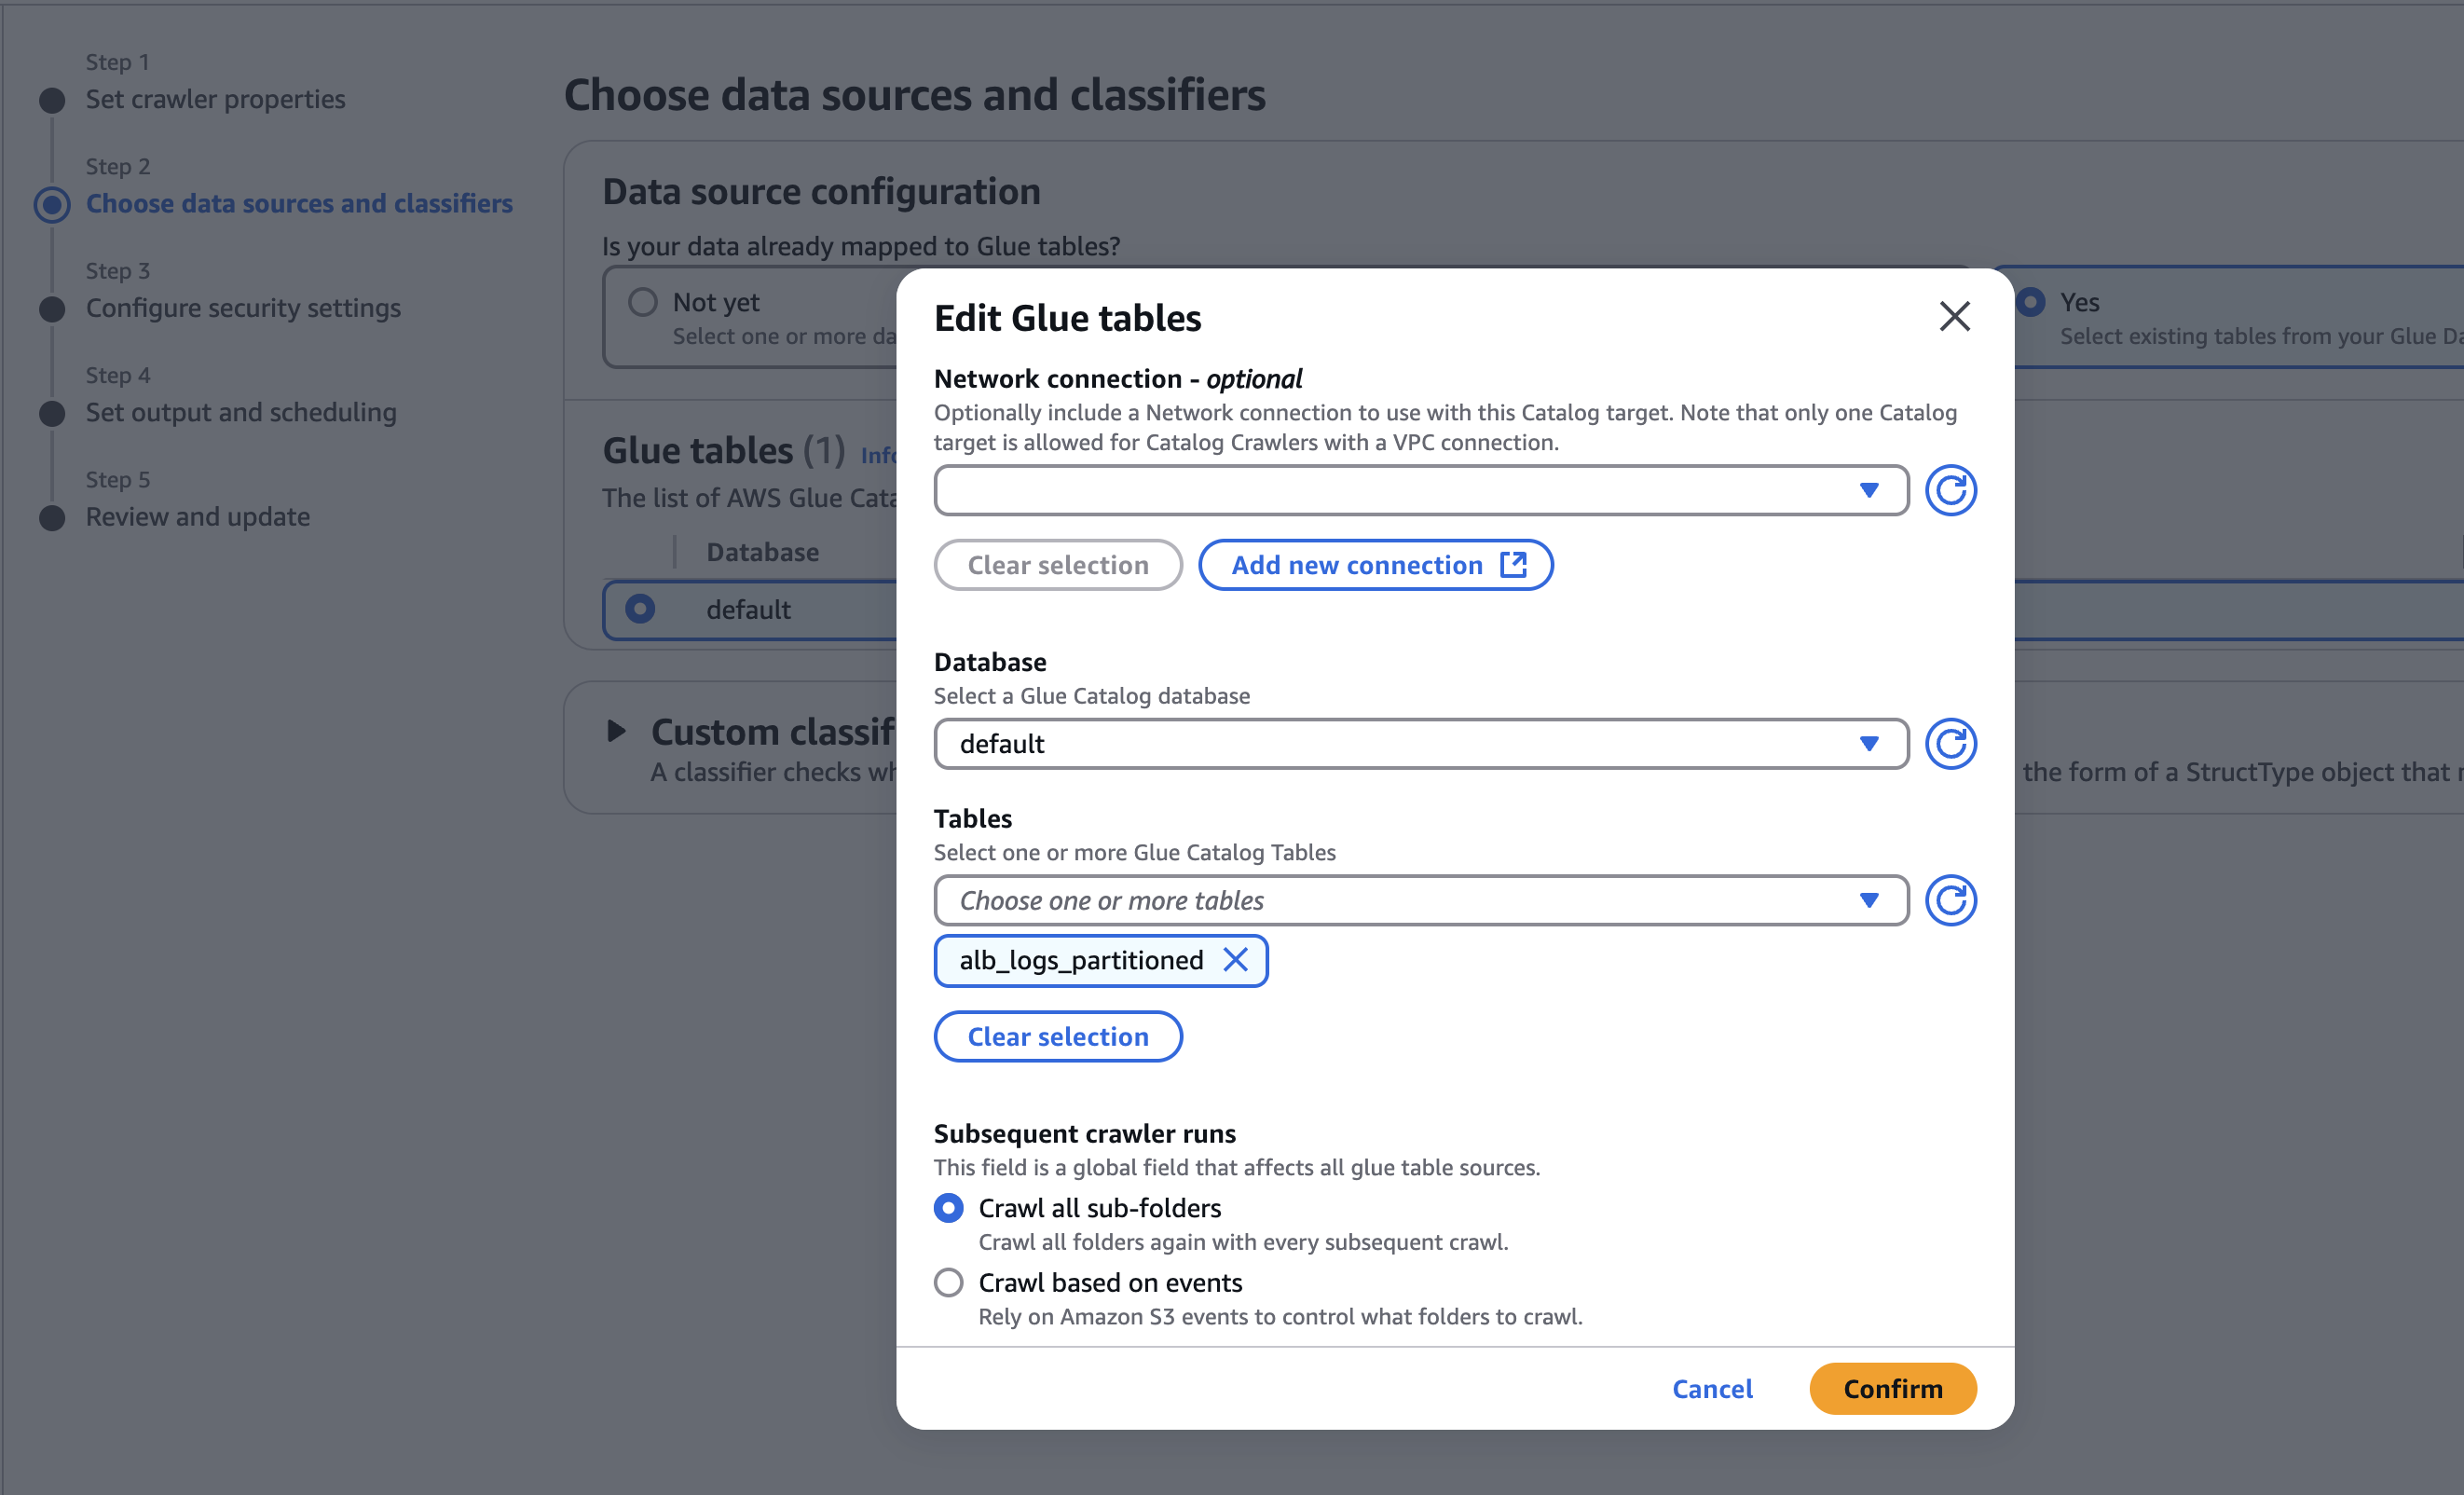Remove the alb_logs_partitioned table tag
2464x1495 pixels.
click(1235, 960)
